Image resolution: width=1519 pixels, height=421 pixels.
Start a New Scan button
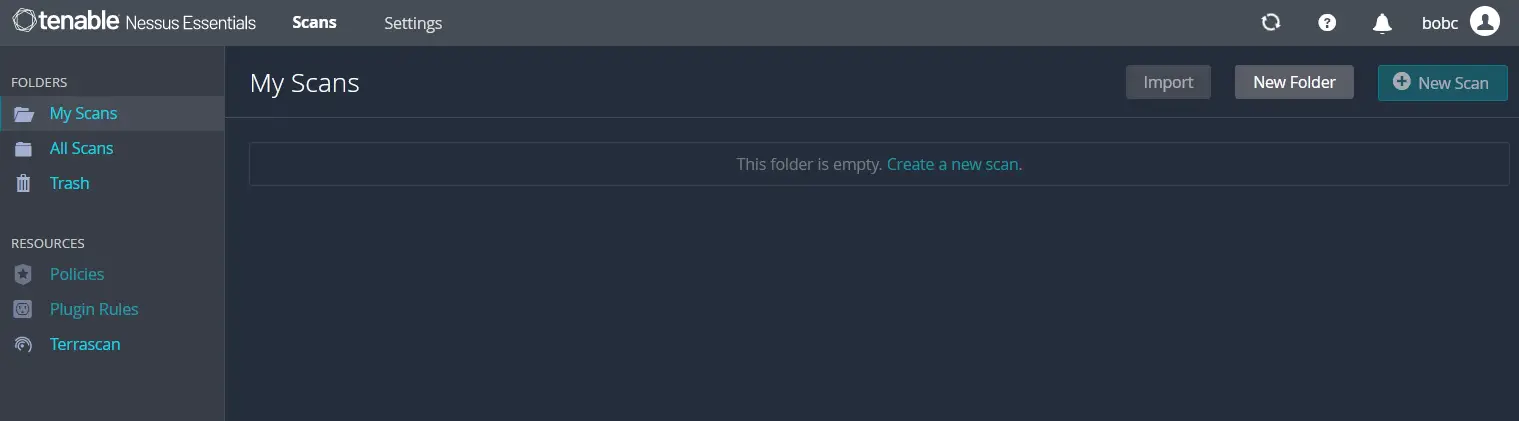[x=1442, y=82]
